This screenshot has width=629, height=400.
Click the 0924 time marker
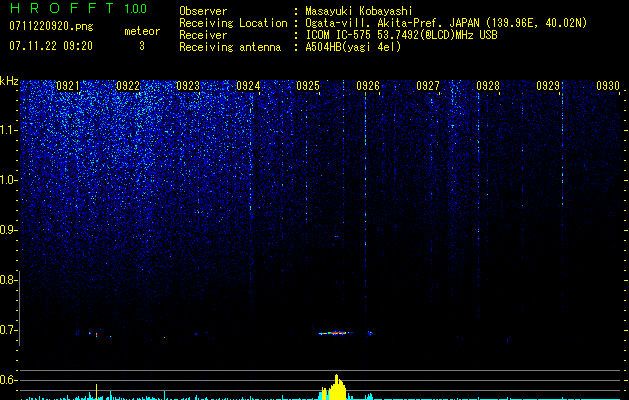point(248,86)
